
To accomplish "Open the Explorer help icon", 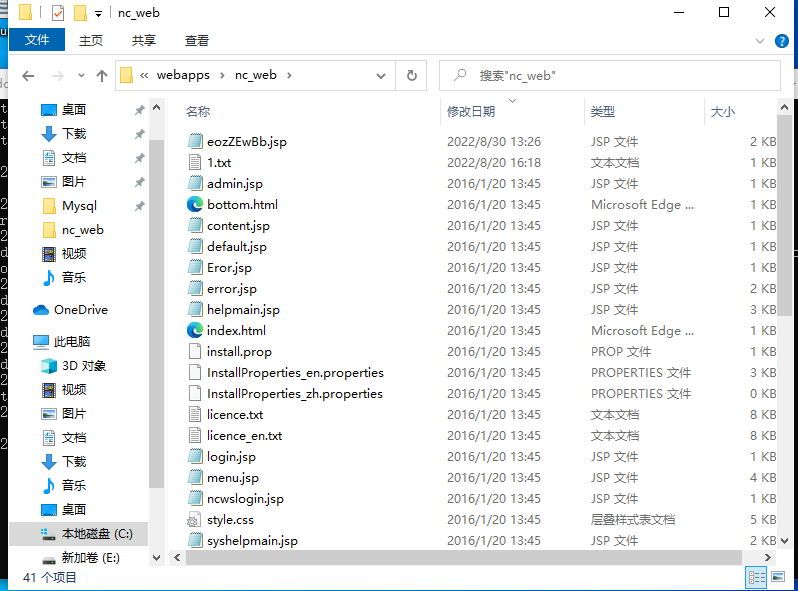I will tap(781, 41).
